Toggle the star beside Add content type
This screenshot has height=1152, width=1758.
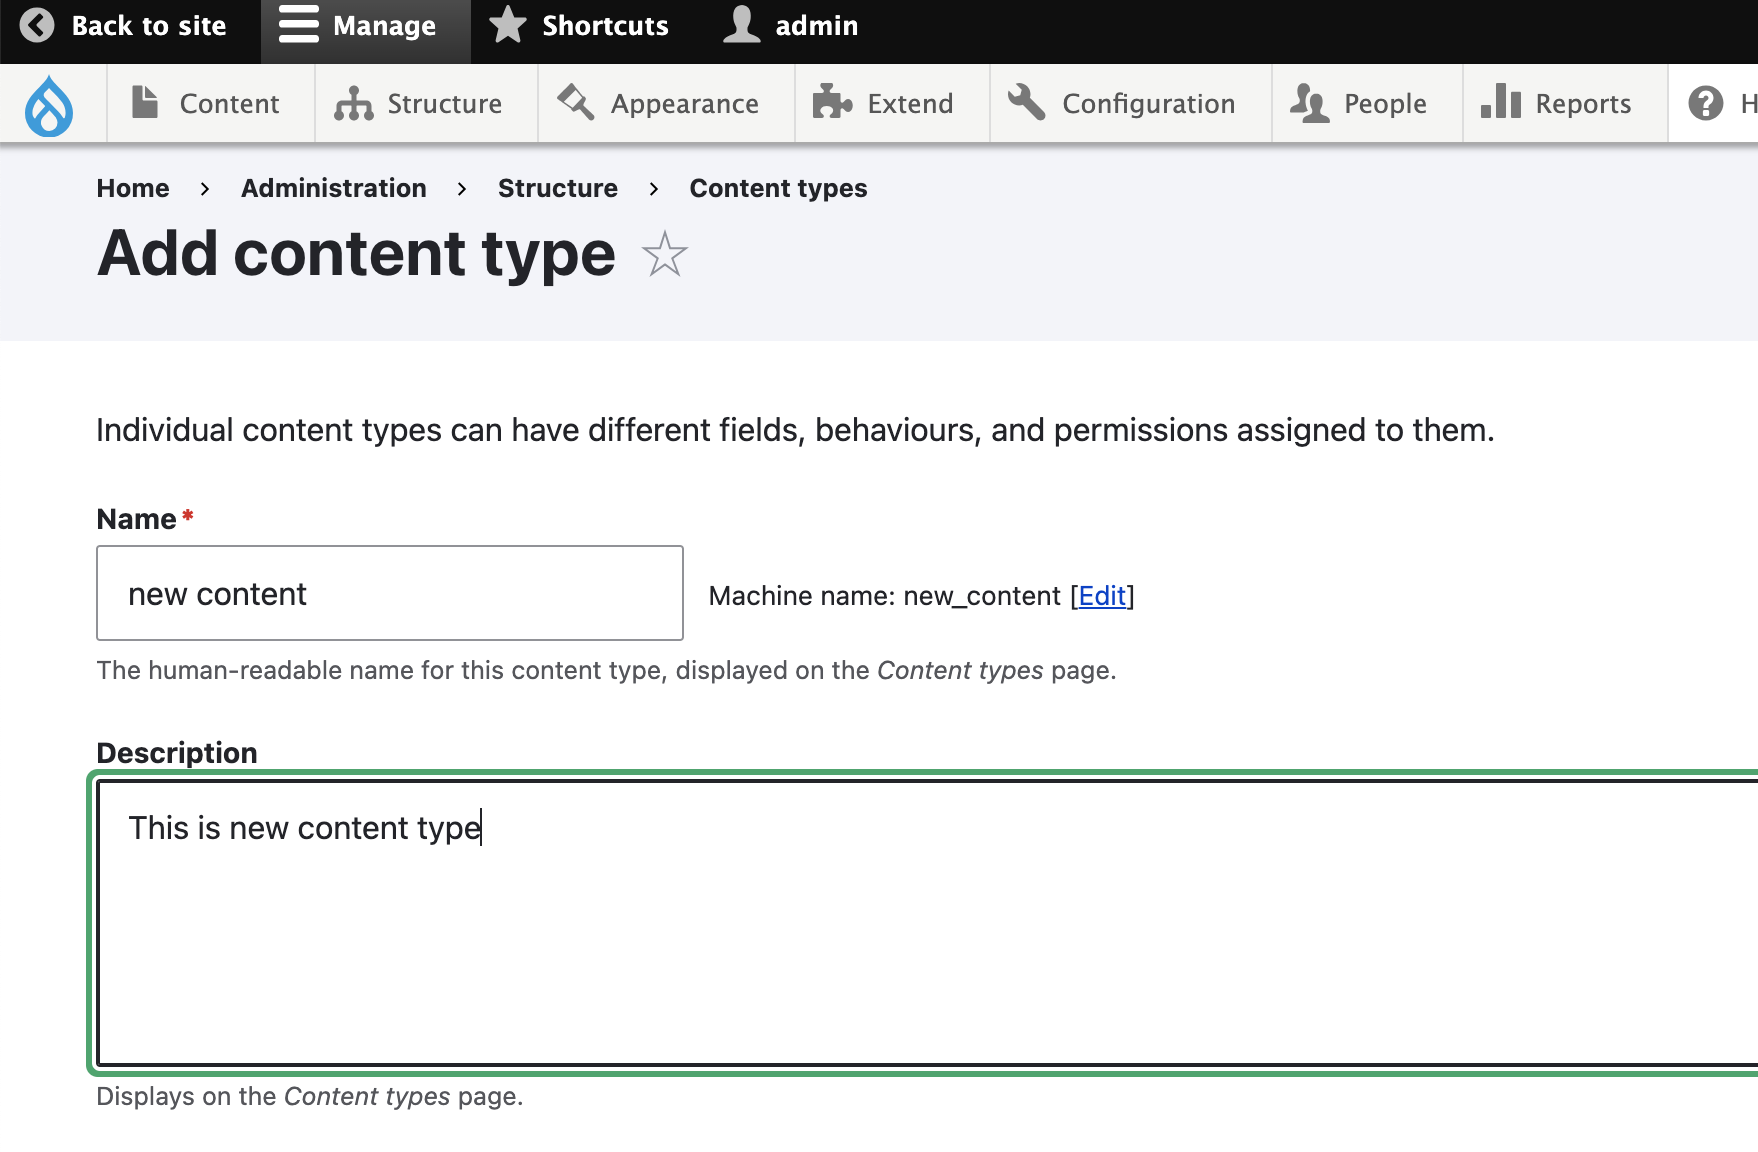665,257
